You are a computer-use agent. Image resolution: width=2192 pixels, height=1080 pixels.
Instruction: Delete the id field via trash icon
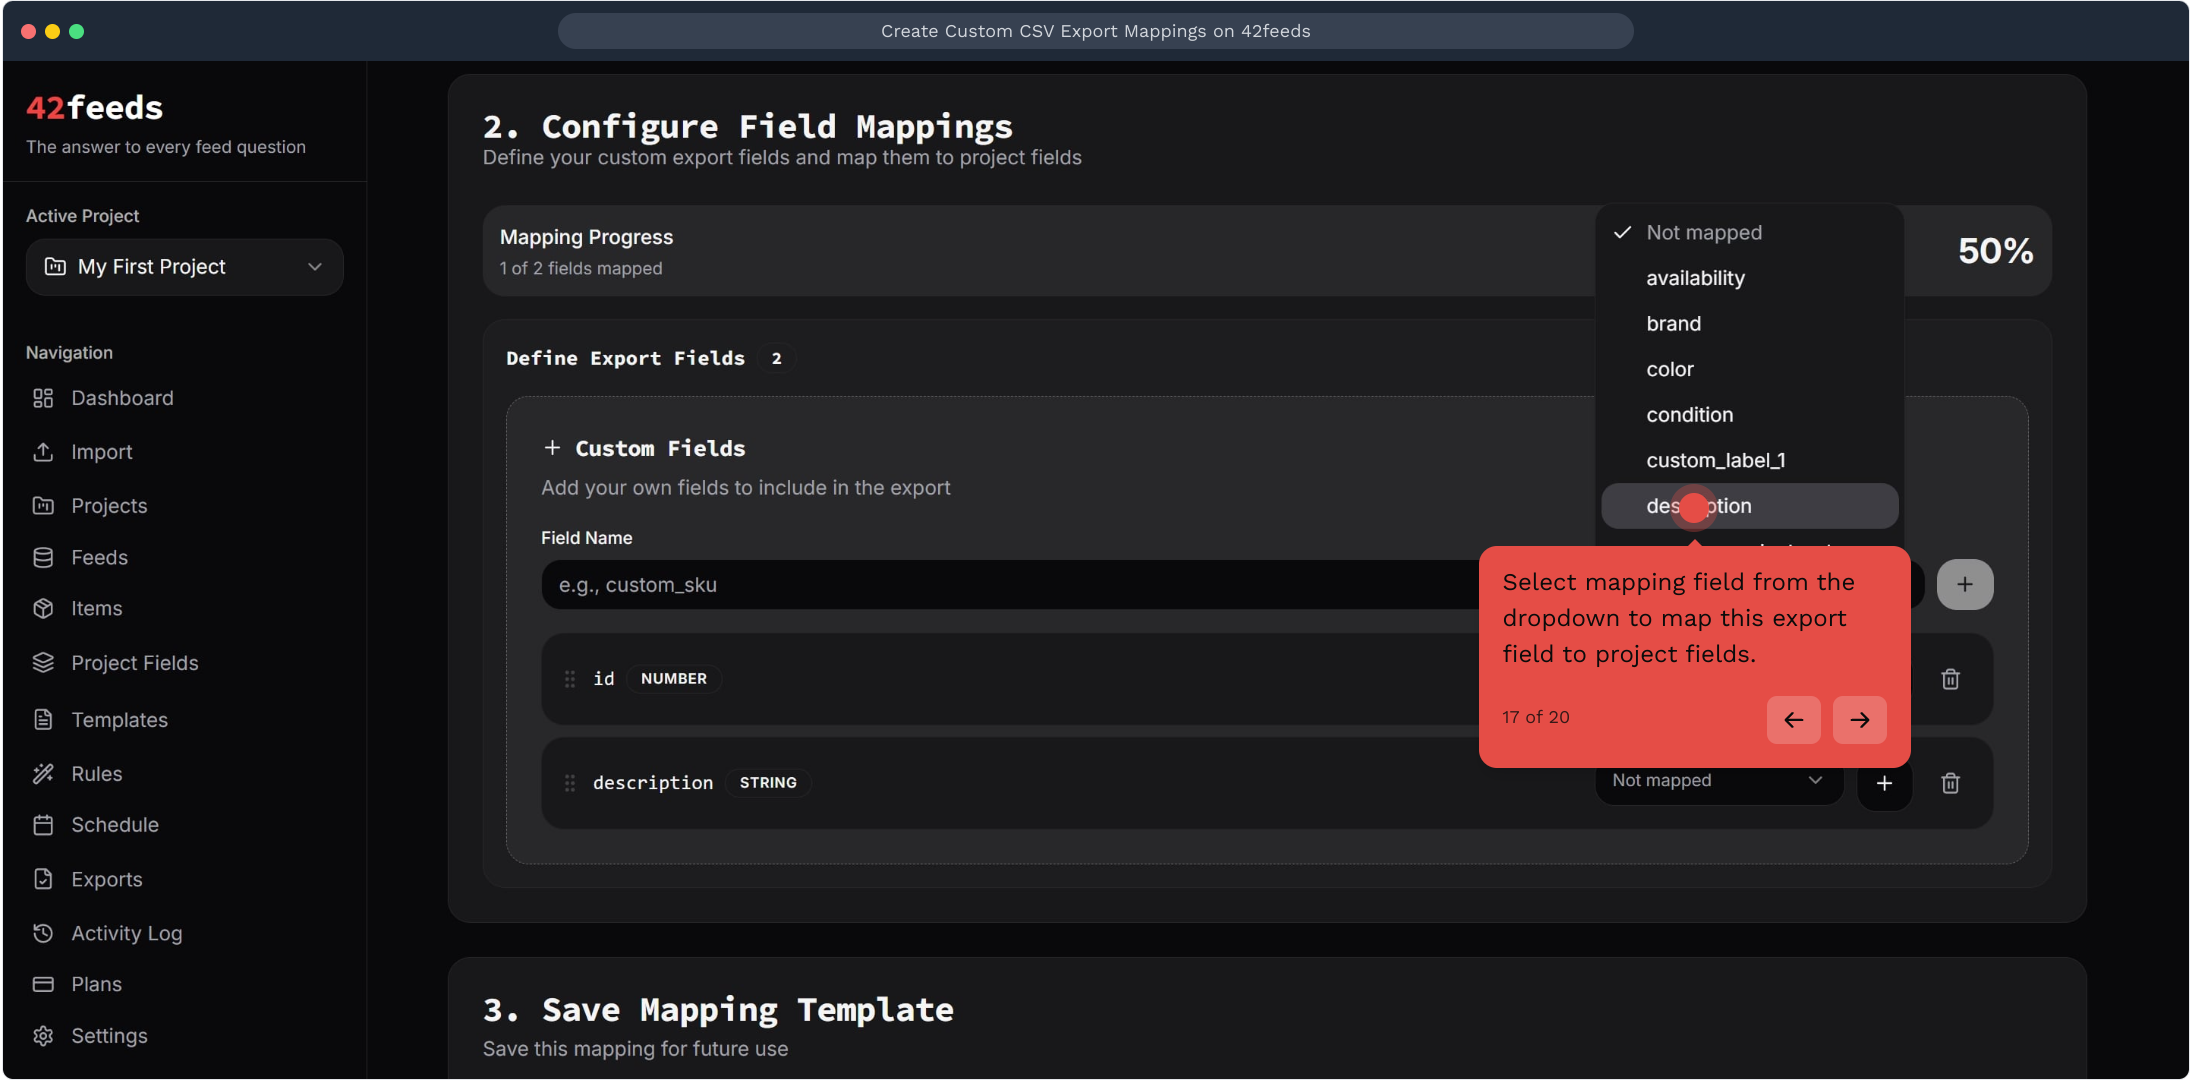pyautogui.click(x=1950, y=680)
